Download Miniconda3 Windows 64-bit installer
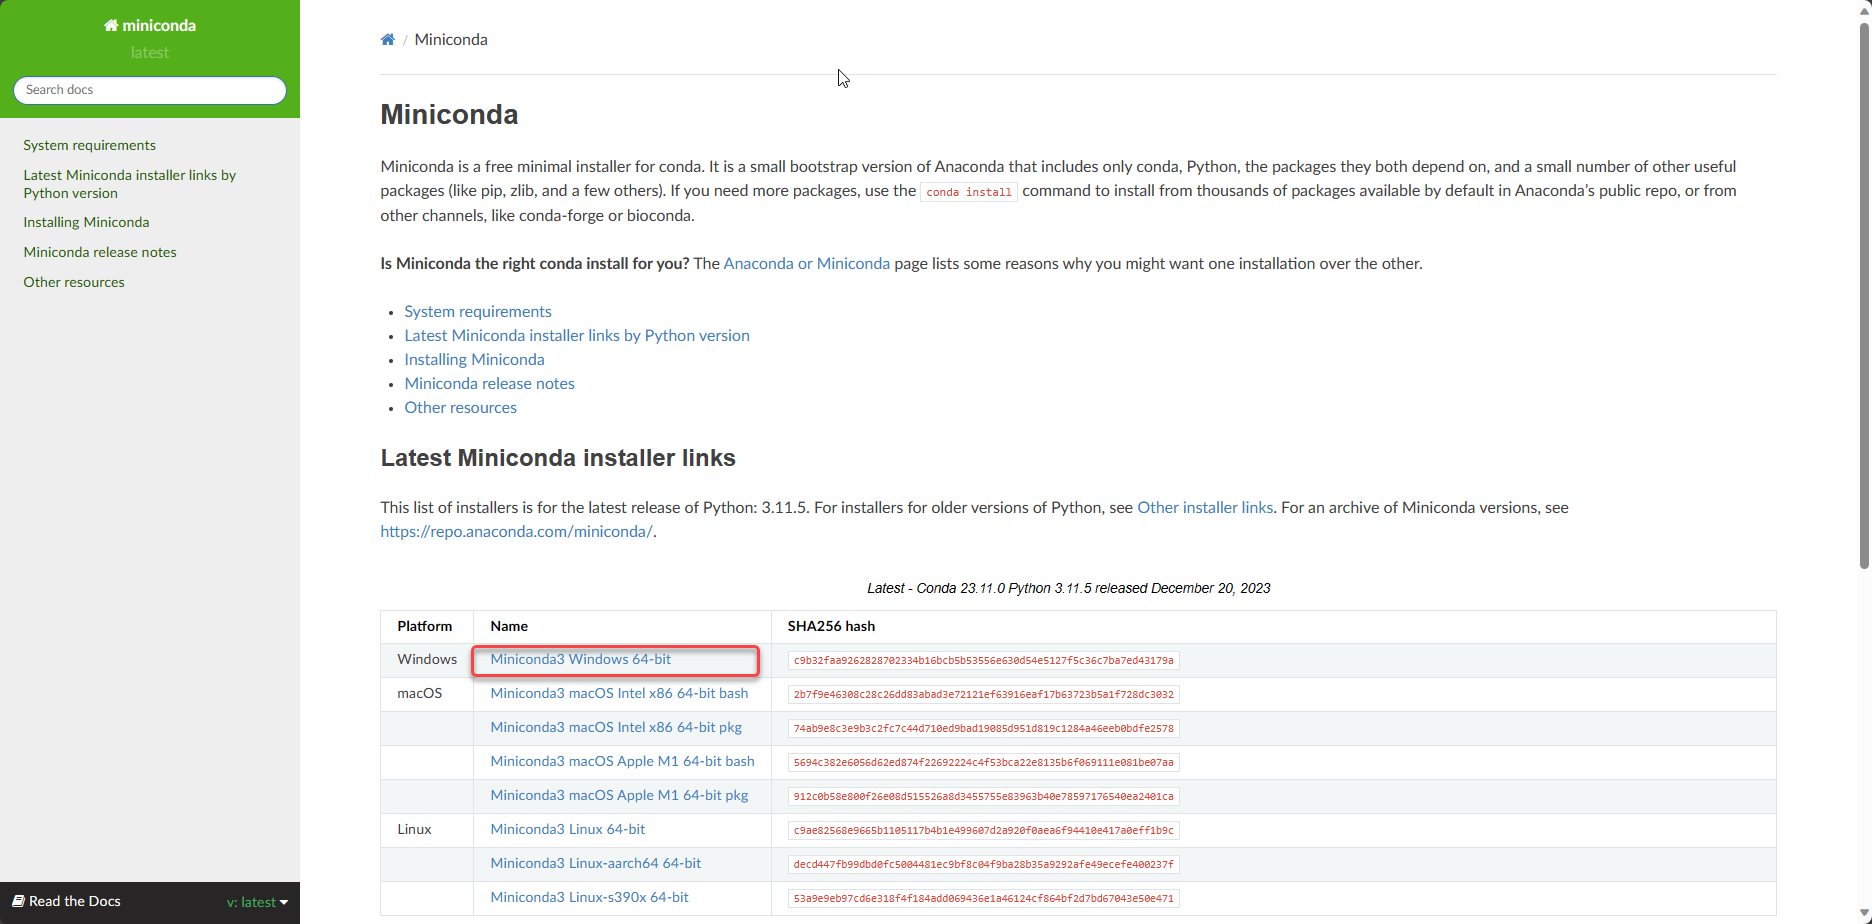 click(581, 659)
